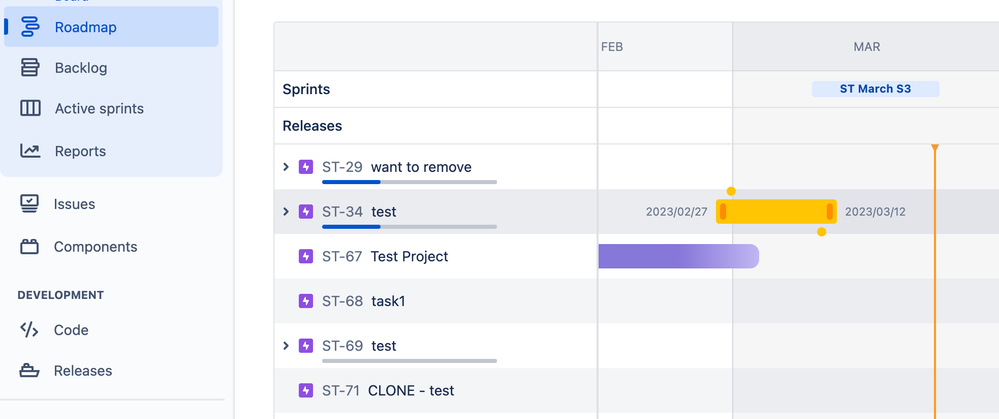Click the Active sprints board icon
Screen dimensions: 999x419
[x=30, y=108]
